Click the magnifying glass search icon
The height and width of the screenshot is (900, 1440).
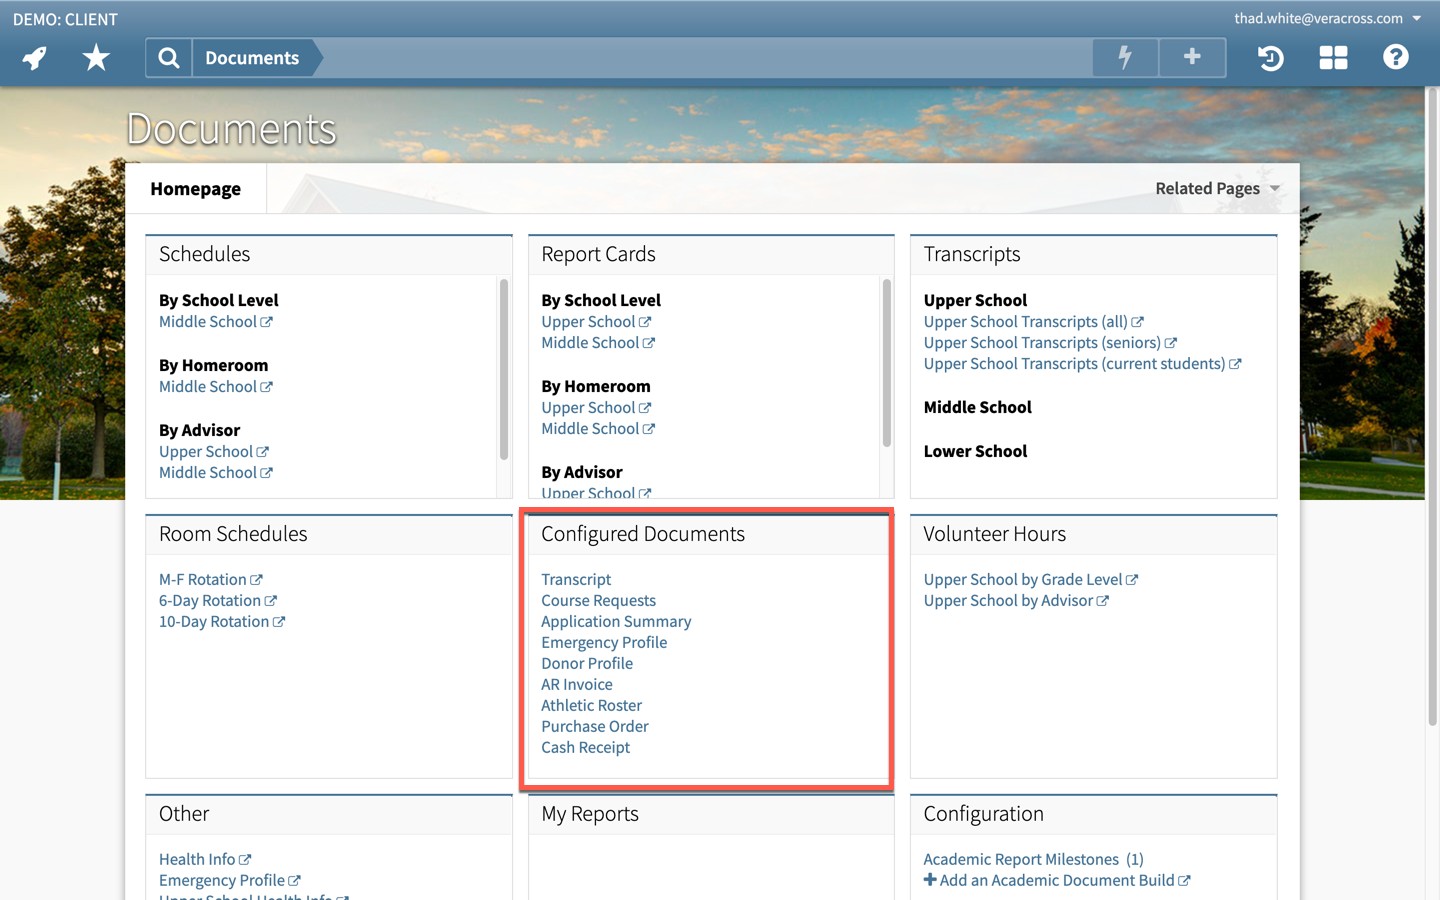(169, 58)
